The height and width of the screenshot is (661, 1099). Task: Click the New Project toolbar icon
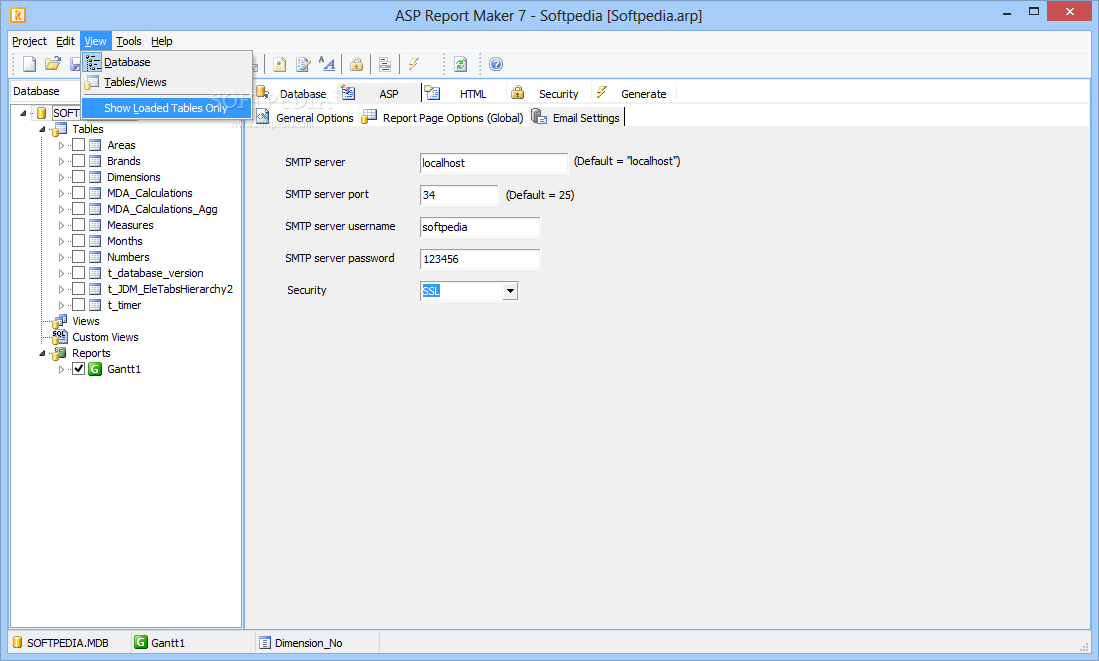click(x=29, y=64)
